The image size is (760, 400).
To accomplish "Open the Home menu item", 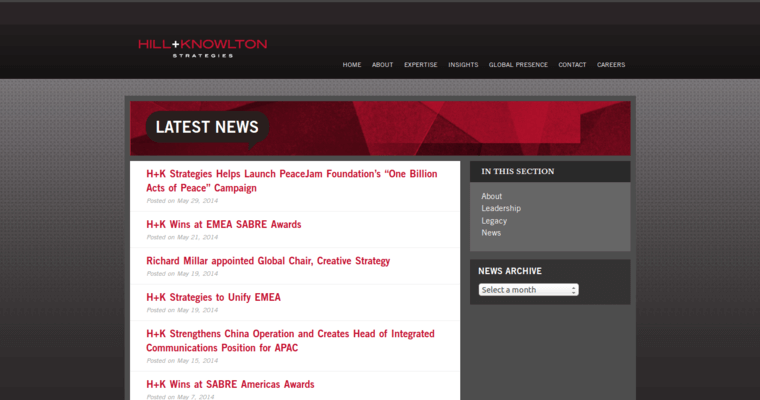I will tap(352, 64).
